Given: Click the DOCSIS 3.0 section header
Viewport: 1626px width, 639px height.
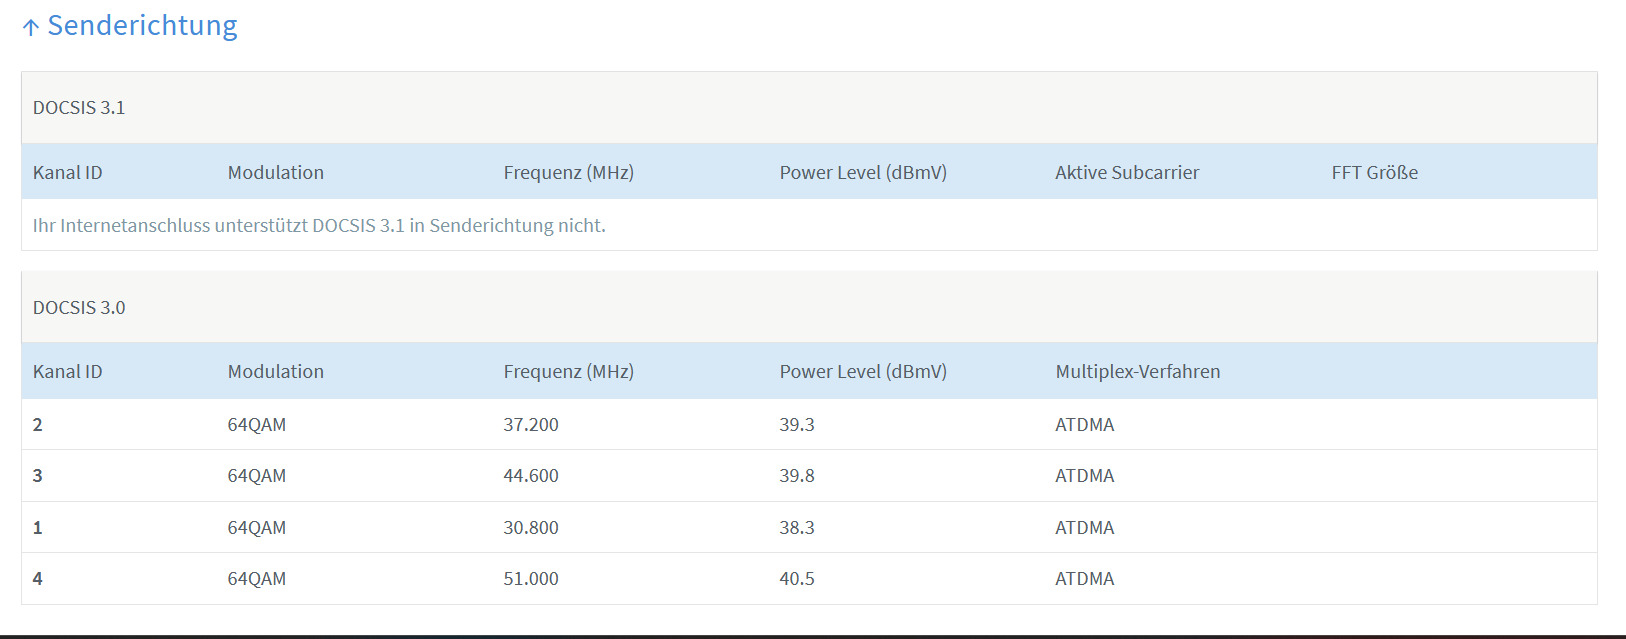Looking at the screenshot, I should click(79, 308).
